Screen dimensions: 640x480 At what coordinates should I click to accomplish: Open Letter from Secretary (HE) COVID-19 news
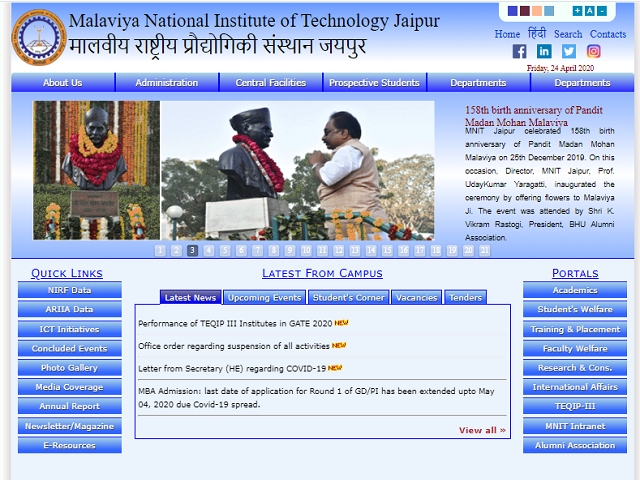pyautogui.click(x=232, y=369)
